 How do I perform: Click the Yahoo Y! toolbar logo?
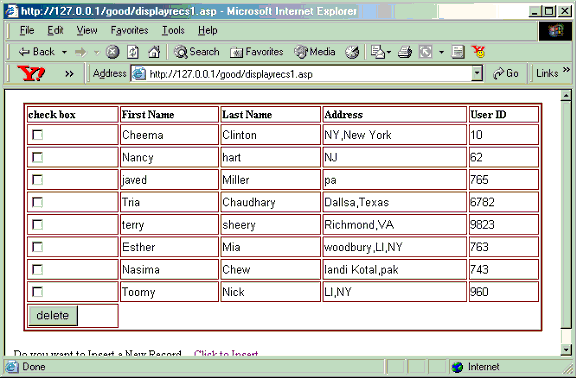[31, 73]
